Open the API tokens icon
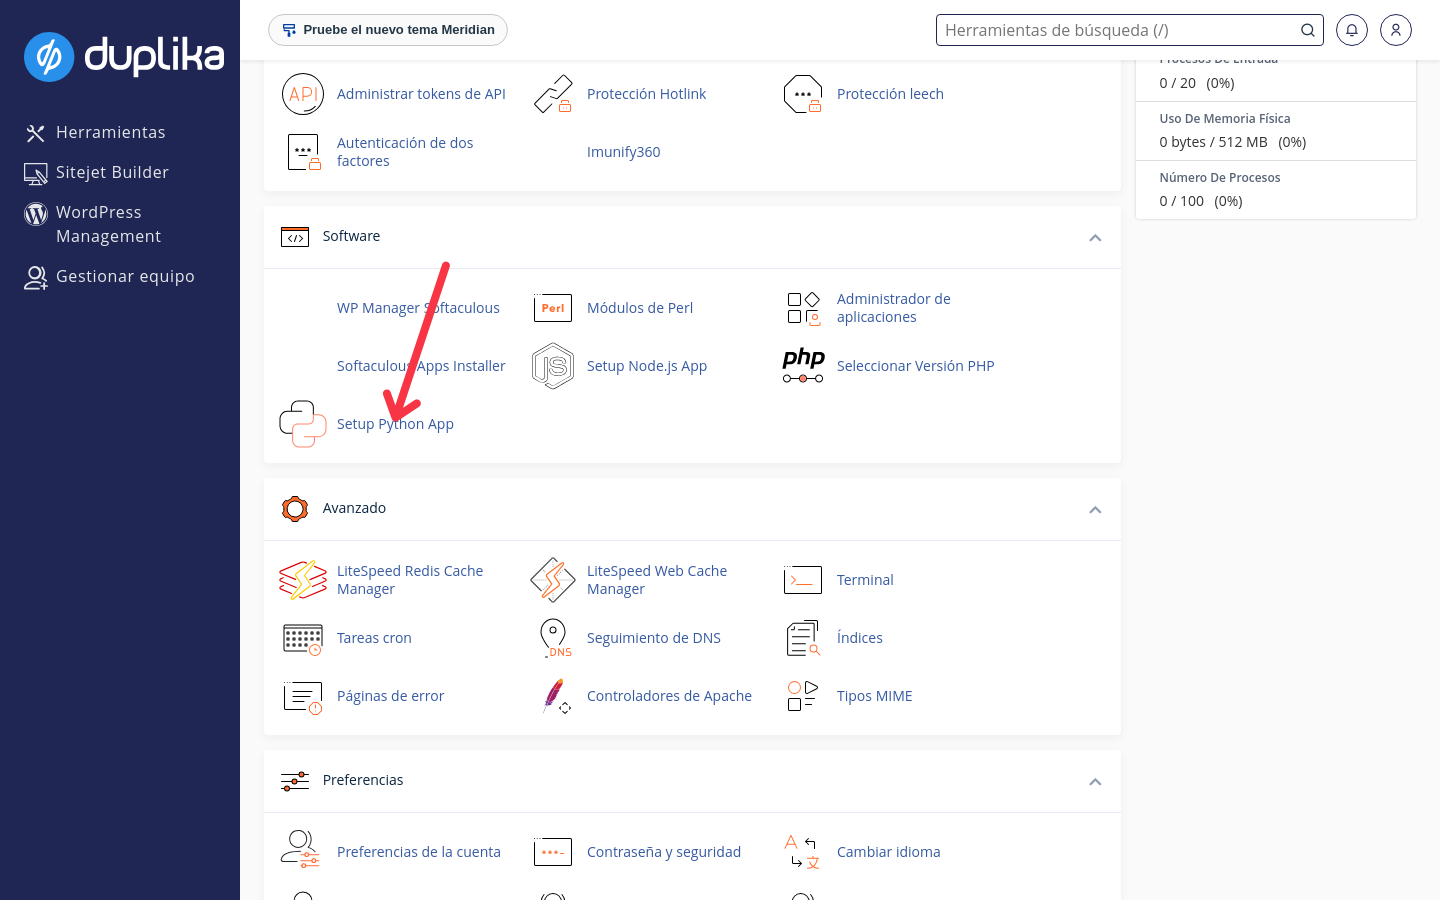Viewport: 1440px width, 900px height. tap(303, 94)
